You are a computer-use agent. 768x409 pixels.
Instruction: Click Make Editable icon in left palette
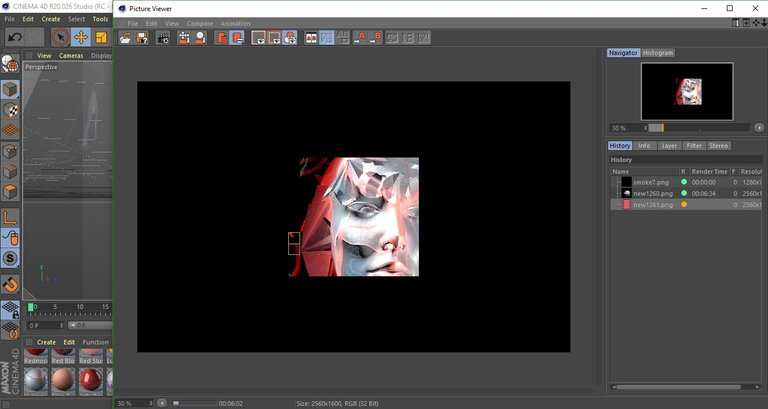click(10, 64)
